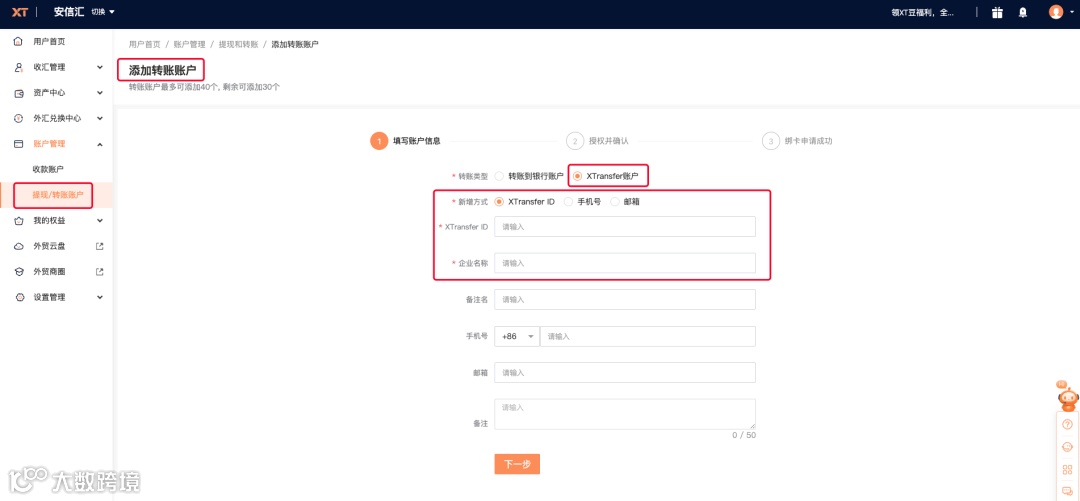Go to 用户首页 breadcrumb link
The height and width of the screenshot is (501, 1080).
(145, 44)
